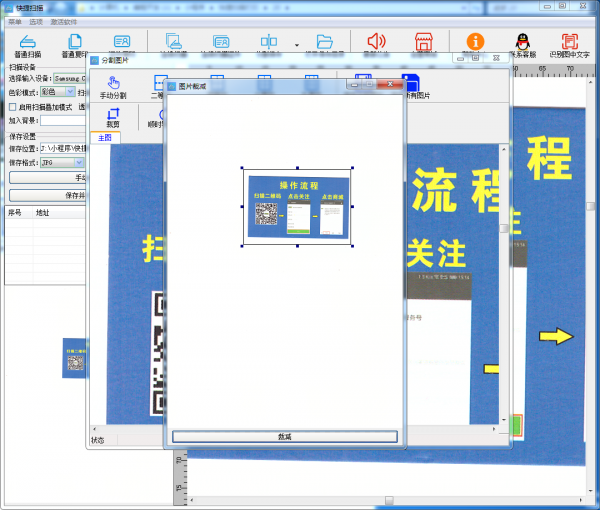Click the 裁减 button at dialog bottom
Image resolution: width=600 pixels, height=510 pixels.
284,436
